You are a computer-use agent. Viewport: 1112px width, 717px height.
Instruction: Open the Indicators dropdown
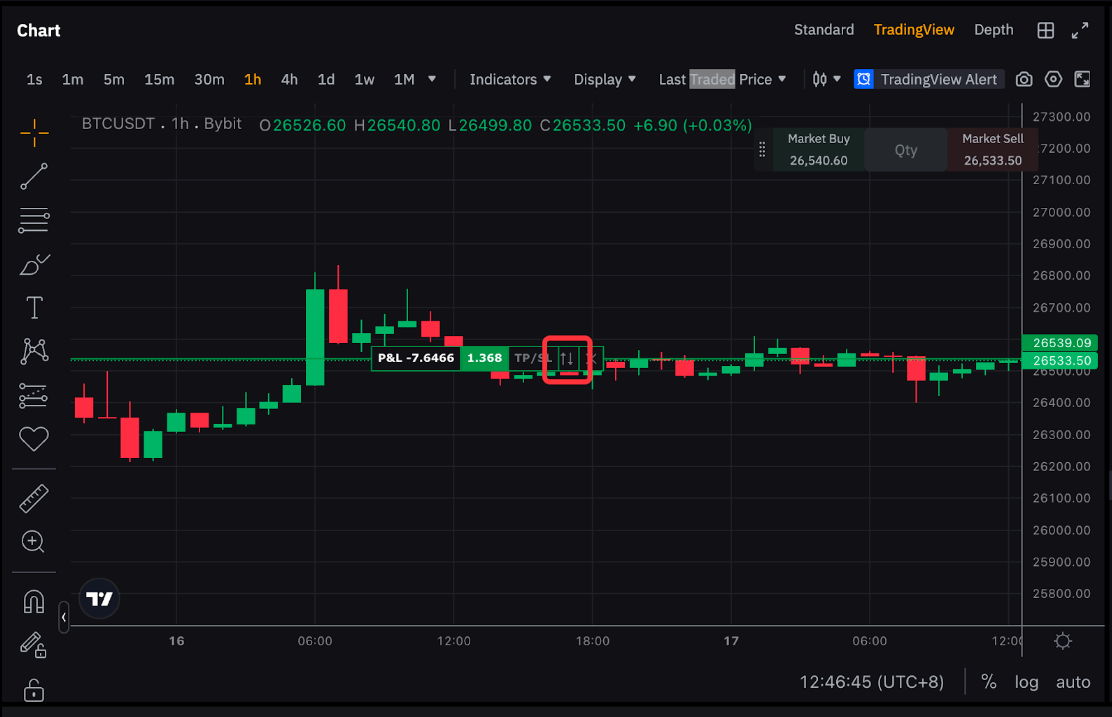pos(509,79)
